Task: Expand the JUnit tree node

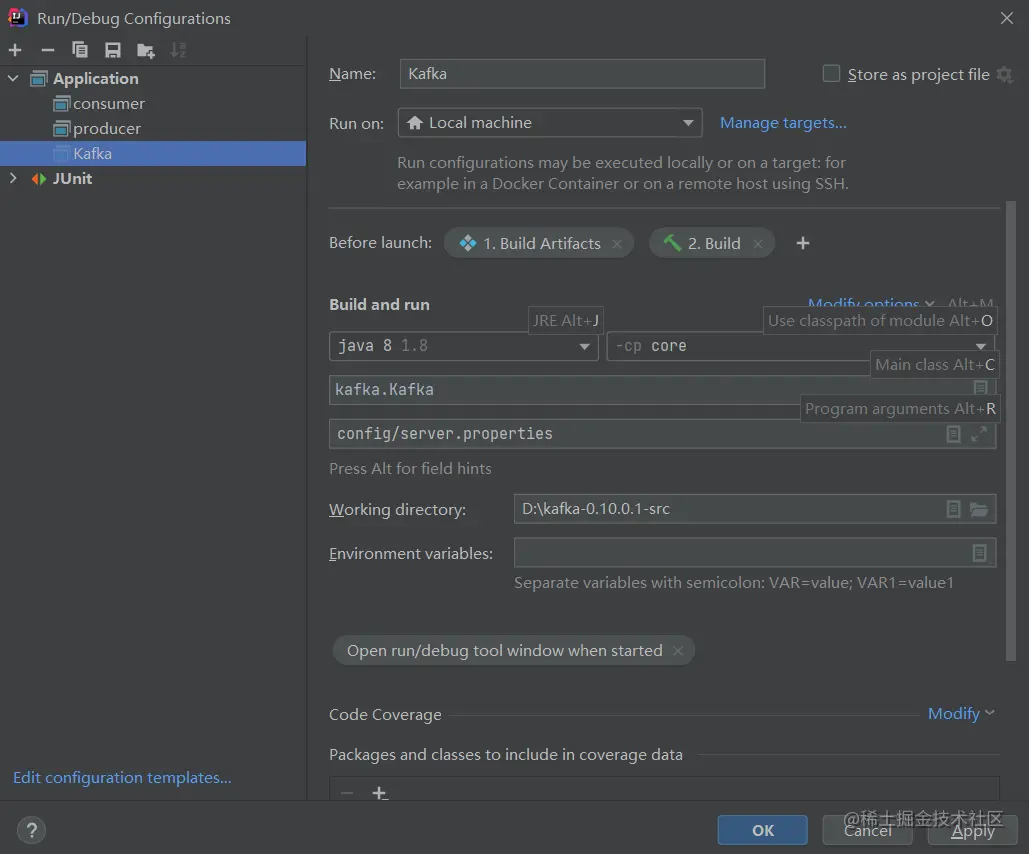Action: [x=13, y=178]
